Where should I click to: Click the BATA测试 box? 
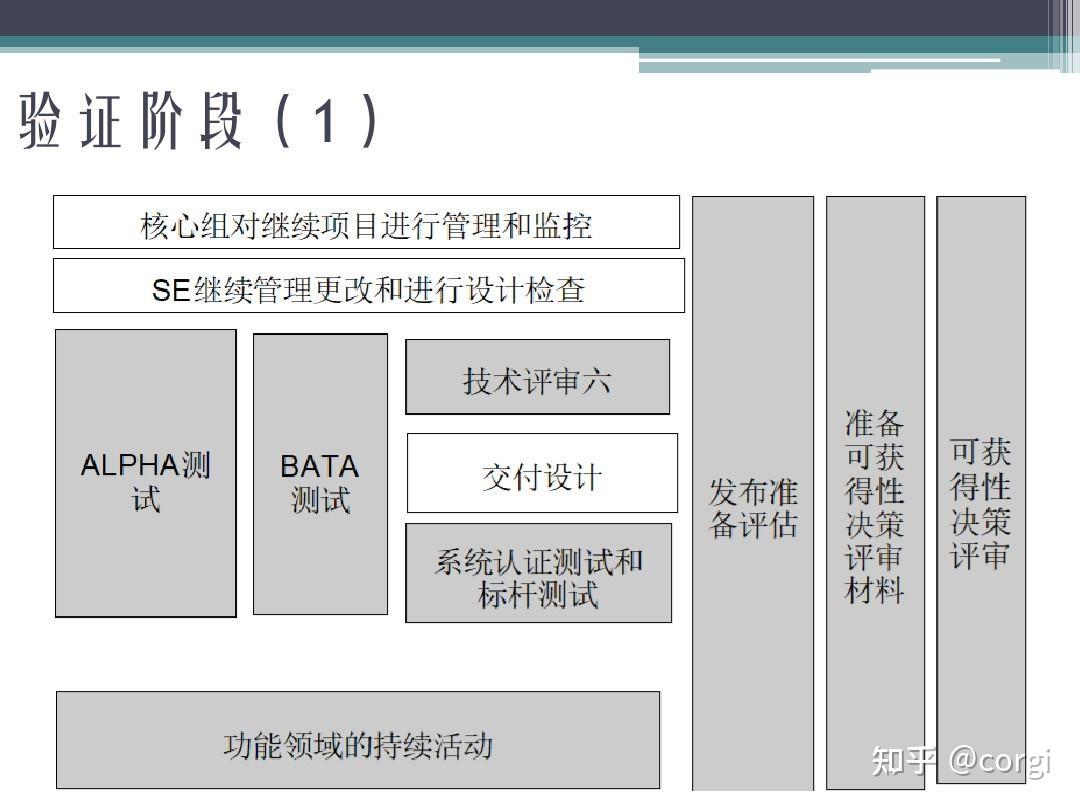319,472
